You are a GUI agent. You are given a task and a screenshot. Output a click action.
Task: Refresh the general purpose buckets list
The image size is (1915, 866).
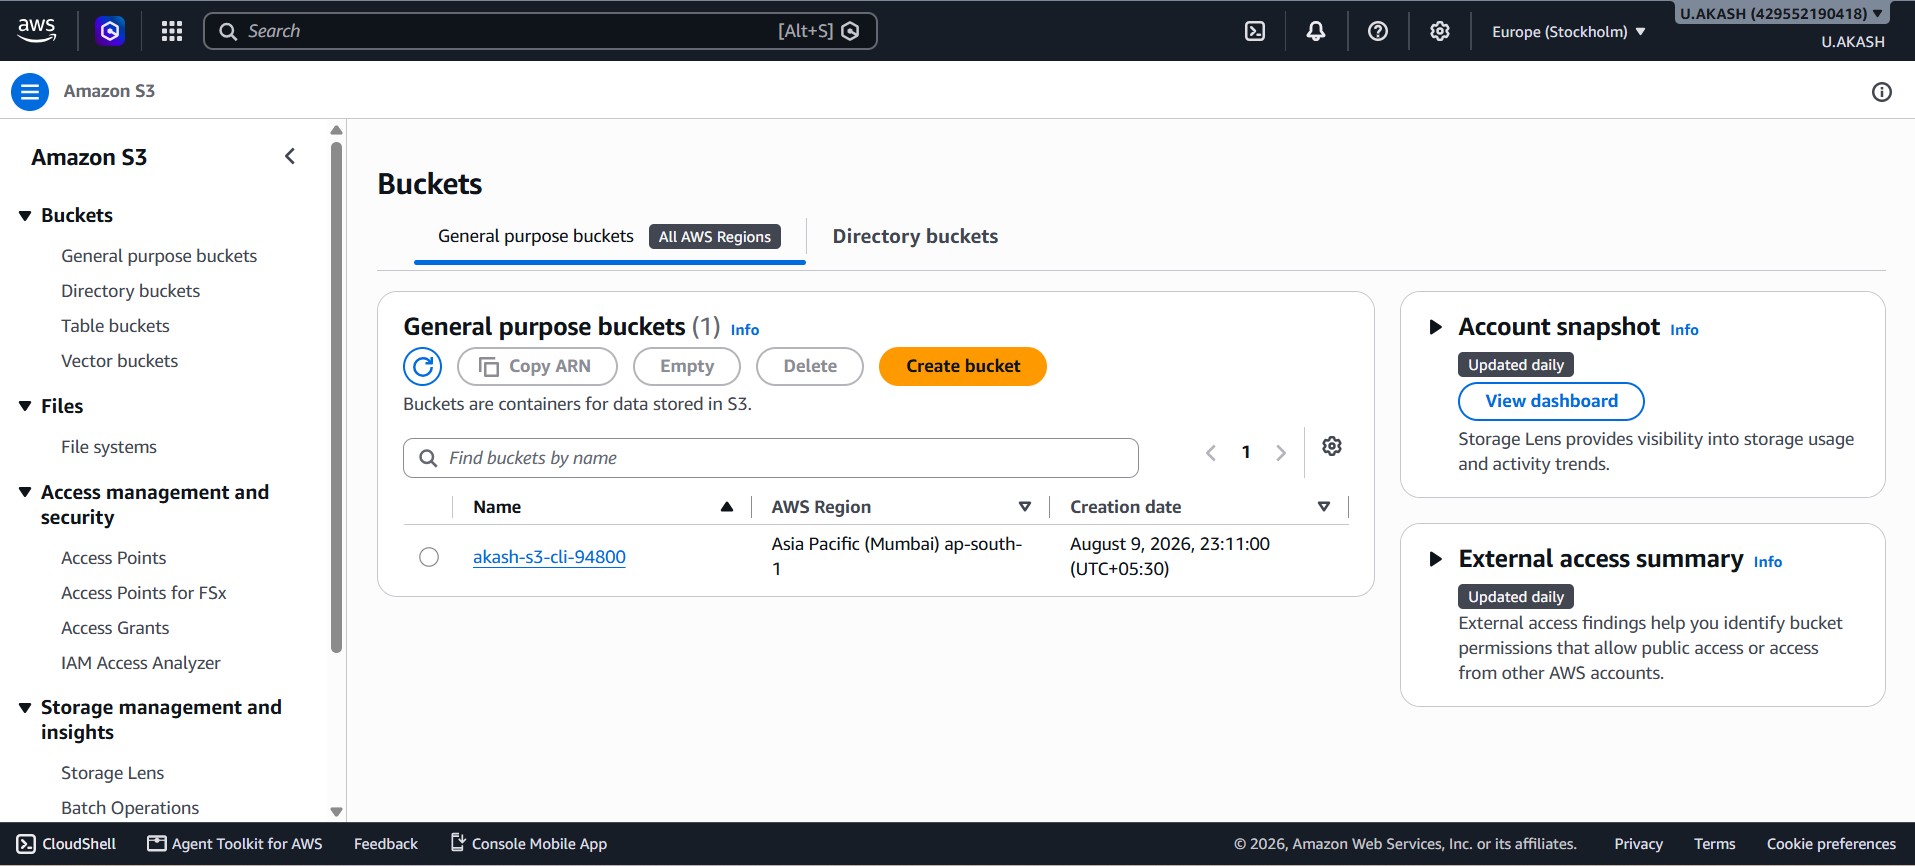[423, 366]
